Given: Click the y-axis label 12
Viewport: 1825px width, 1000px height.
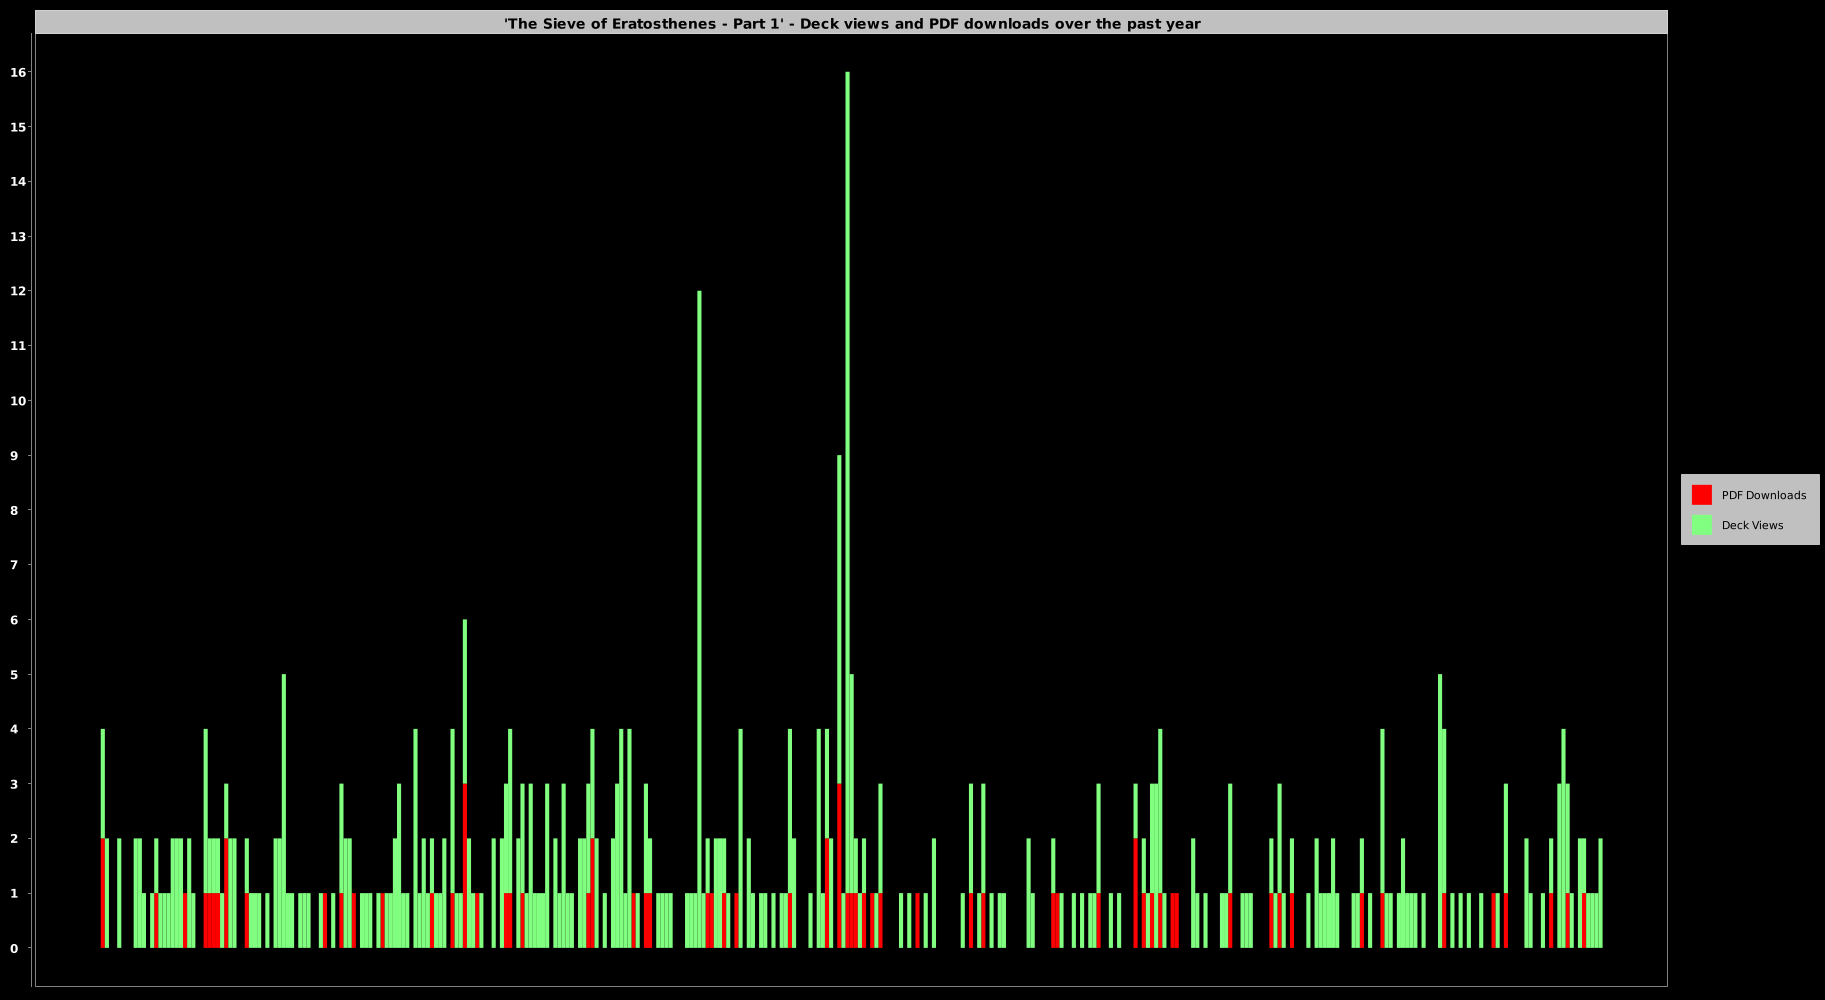Looking at the screenshot, I should click(x=17, y=291).
